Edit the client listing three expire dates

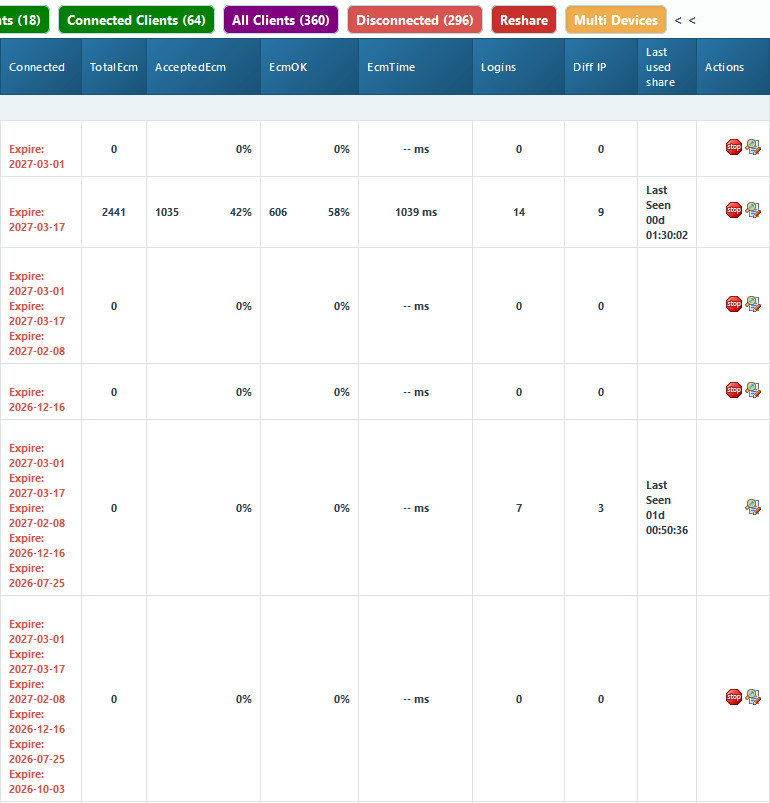coord(753,304)
